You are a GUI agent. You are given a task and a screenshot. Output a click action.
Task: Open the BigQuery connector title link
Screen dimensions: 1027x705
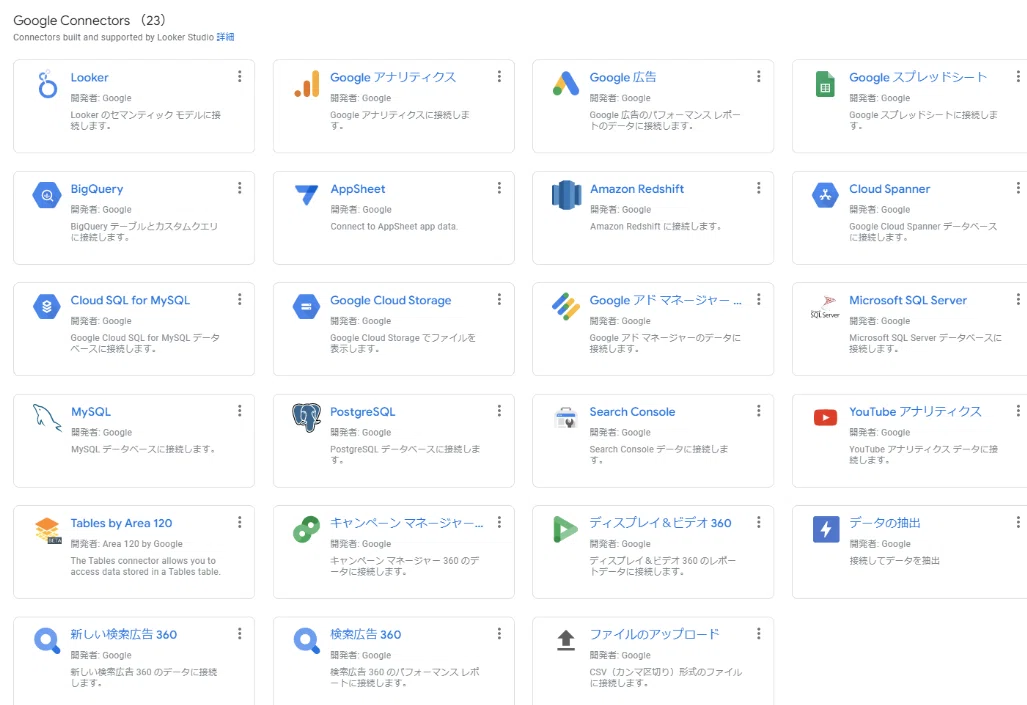[x=97, y=189]
